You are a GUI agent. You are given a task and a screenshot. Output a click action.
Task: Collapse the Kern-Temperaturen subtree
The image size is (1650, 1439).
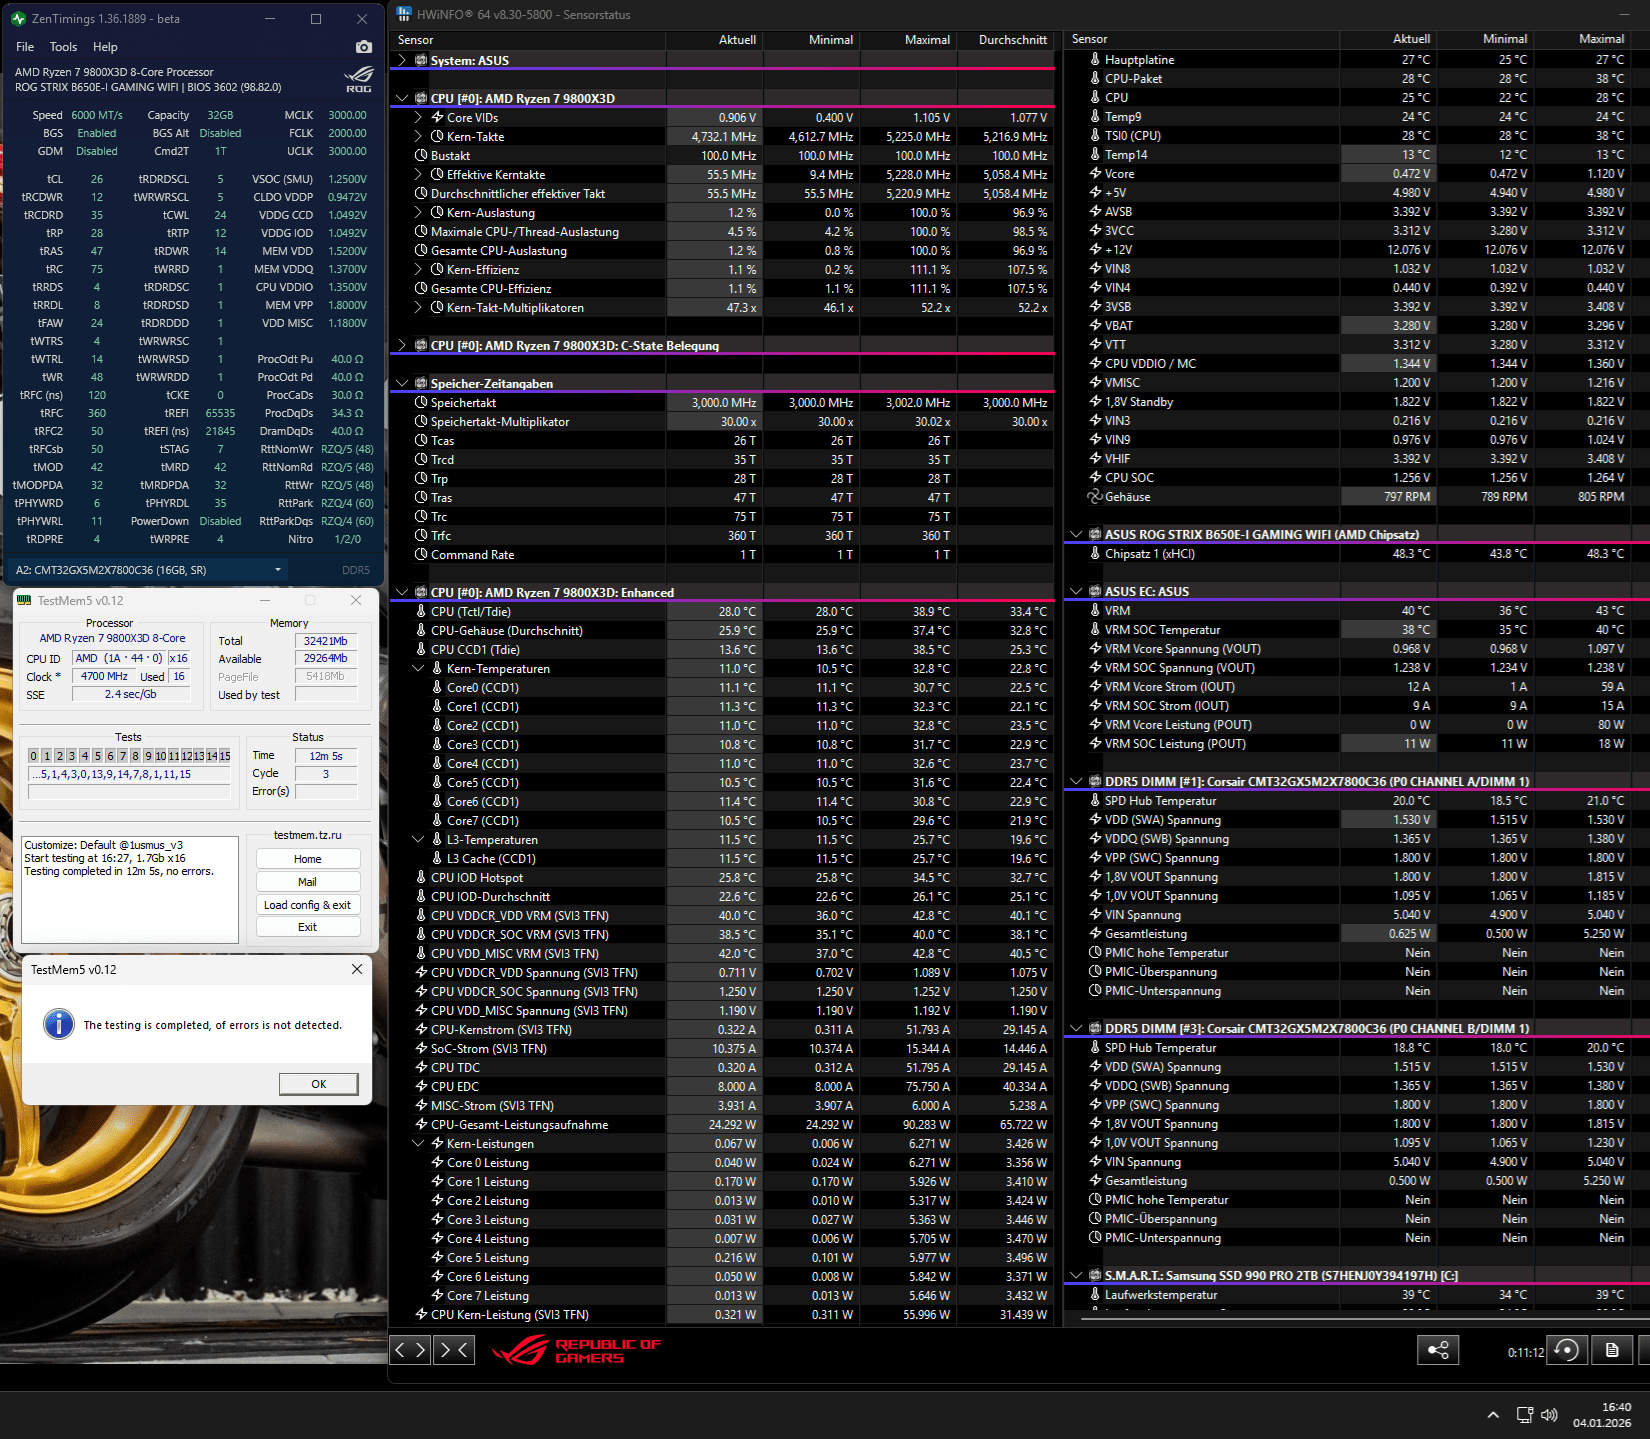(418, 668)
